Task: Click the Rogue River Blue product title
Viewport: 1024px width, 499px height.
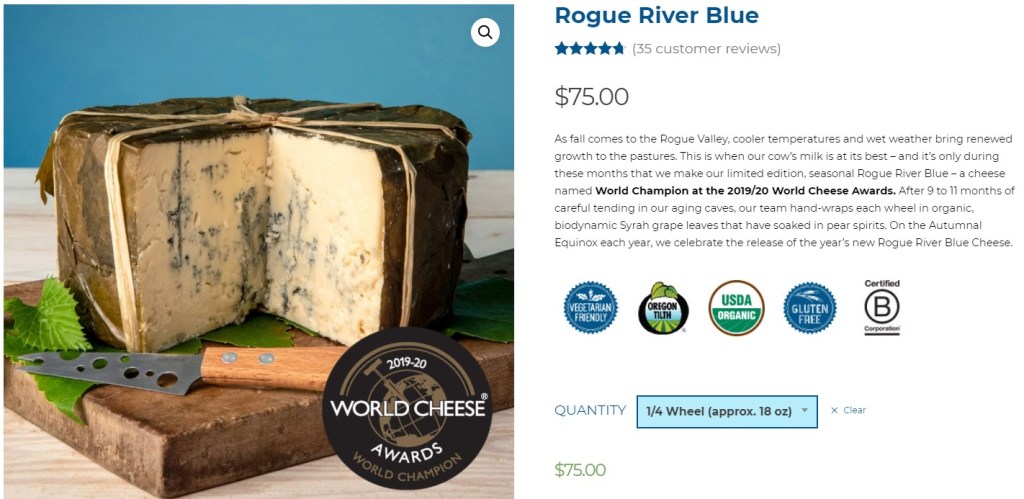Action: [x=656, y=16]
